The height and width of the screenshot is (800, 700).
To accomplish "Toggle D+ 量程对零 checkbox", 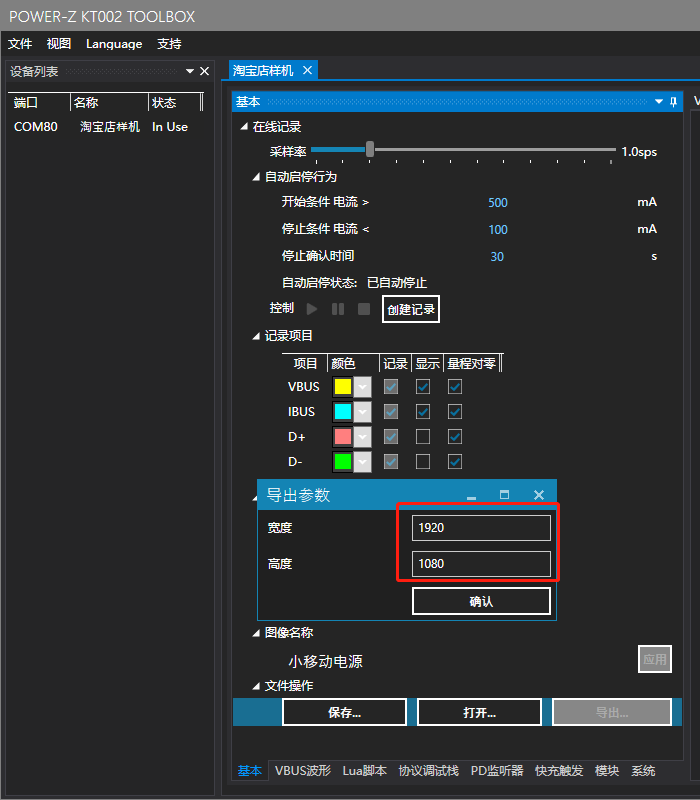I will click(455, 437).
